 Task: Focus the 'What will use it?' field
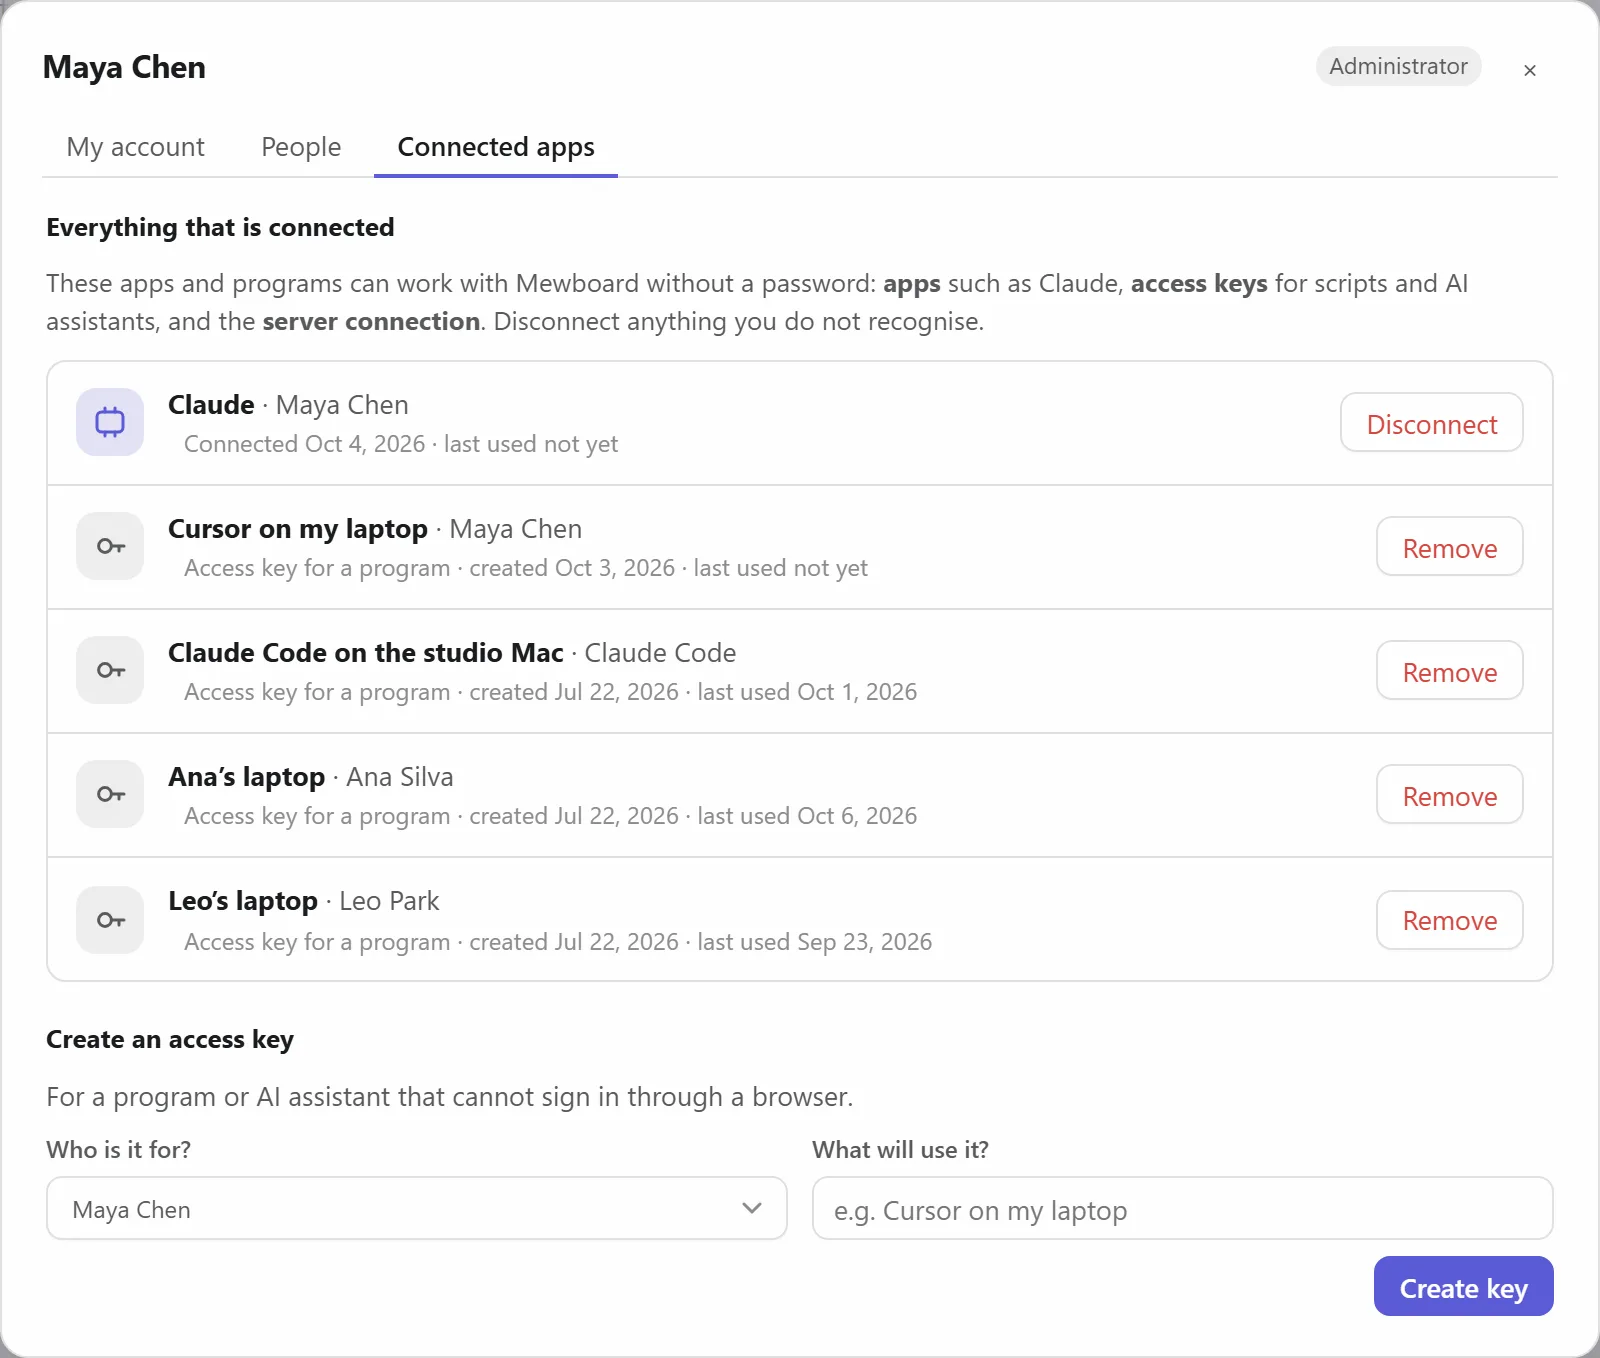pos(1183,1209)
